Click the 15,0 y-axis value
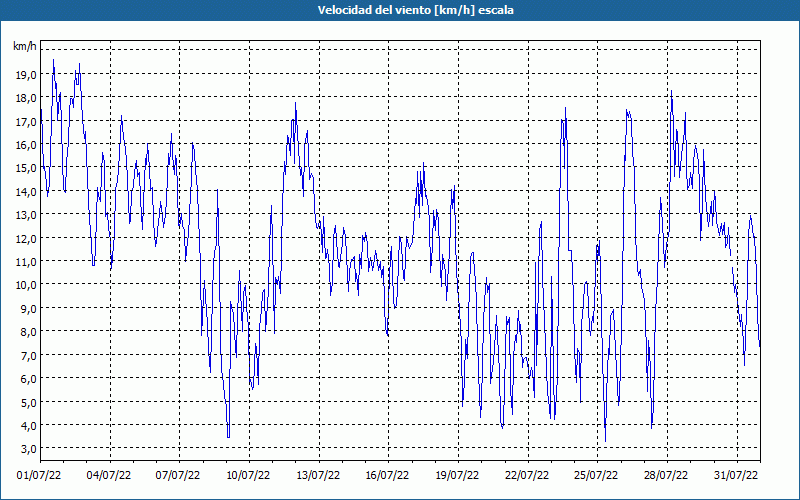 tap(26, 168)
